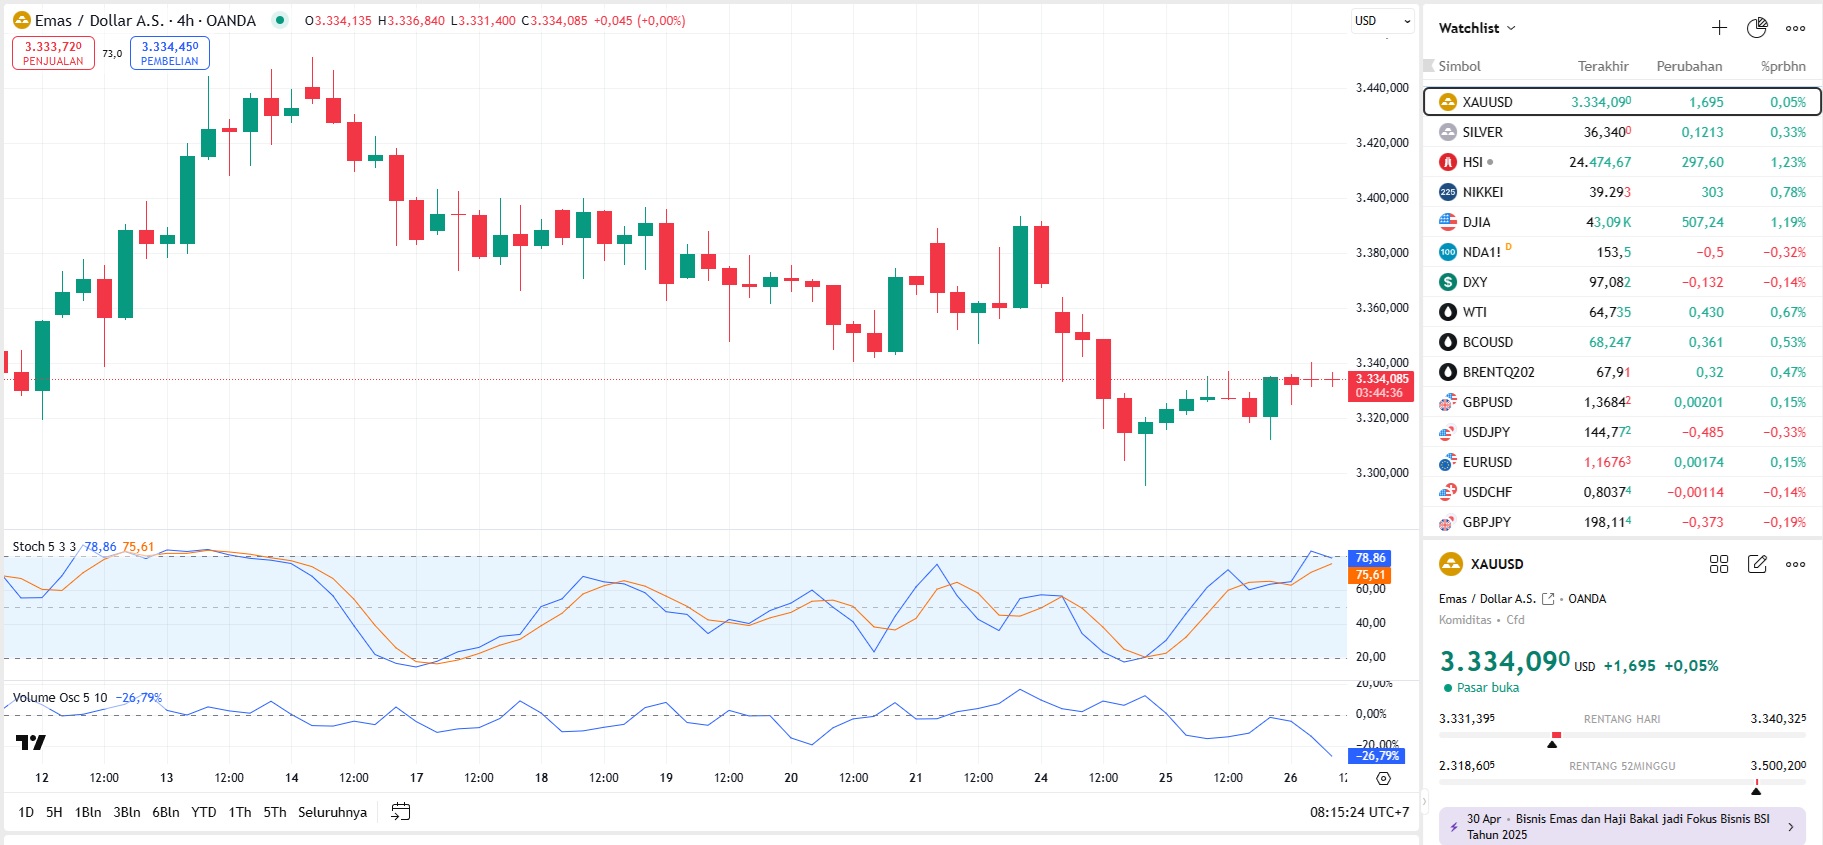Open the XAUUSD details three-dot menu
Screen dimensions: 1823x845
click(x=1796, y=564)
